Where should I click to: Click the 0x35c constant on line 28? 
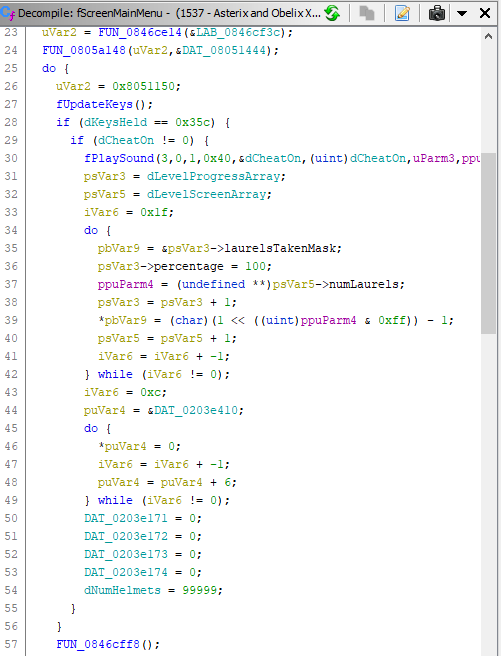[x=192, y=122]
